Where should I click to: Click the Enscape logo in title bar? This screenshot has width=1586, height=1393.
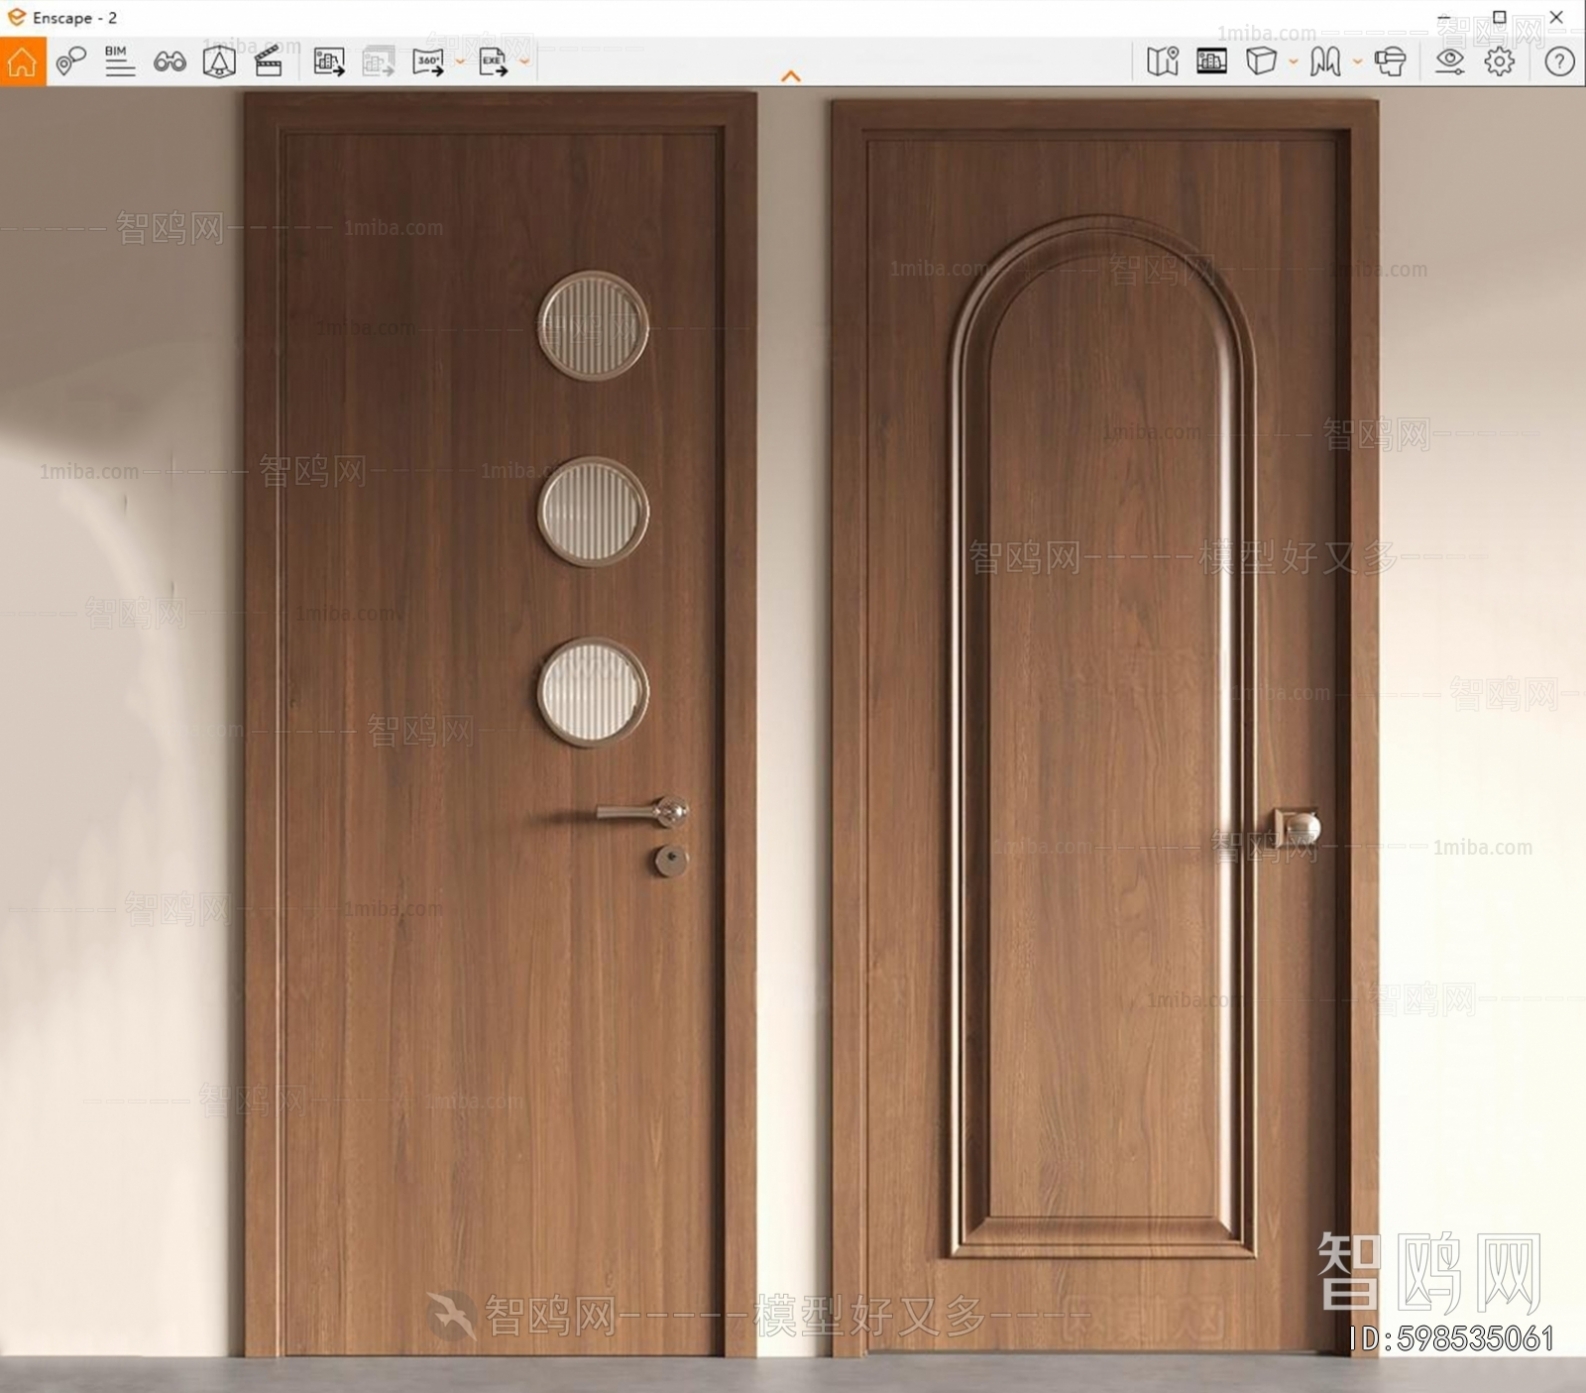click(x=16, y=17)
